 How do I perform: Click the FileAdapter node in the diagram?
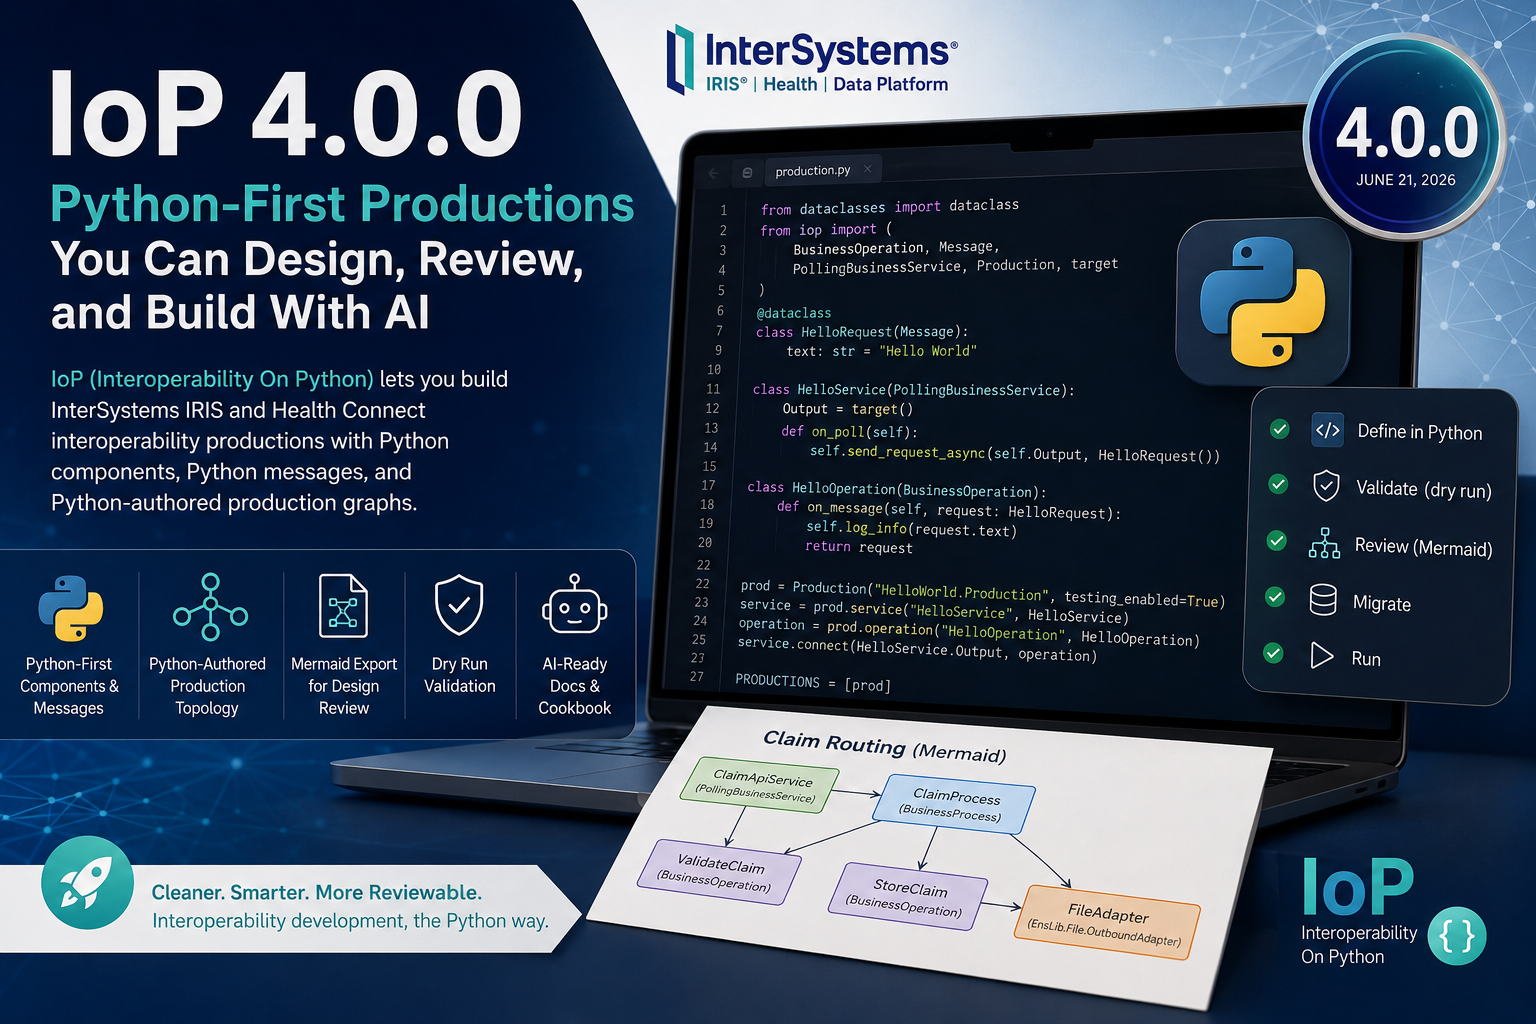tap(1107, 923)
